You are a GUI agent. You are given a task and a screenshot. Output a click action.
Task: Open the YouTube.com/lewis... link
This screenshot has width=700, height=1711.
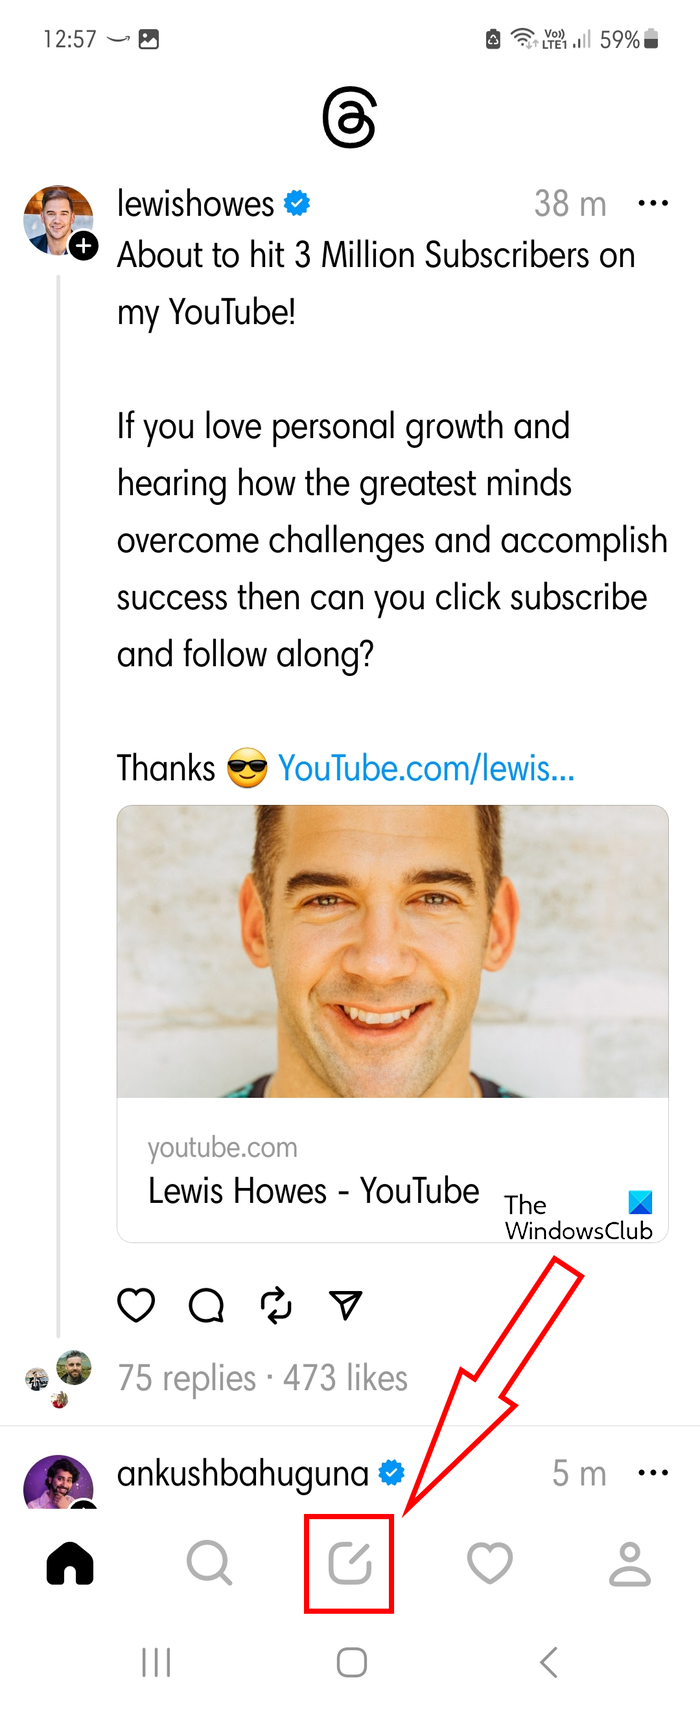[426, 768]
